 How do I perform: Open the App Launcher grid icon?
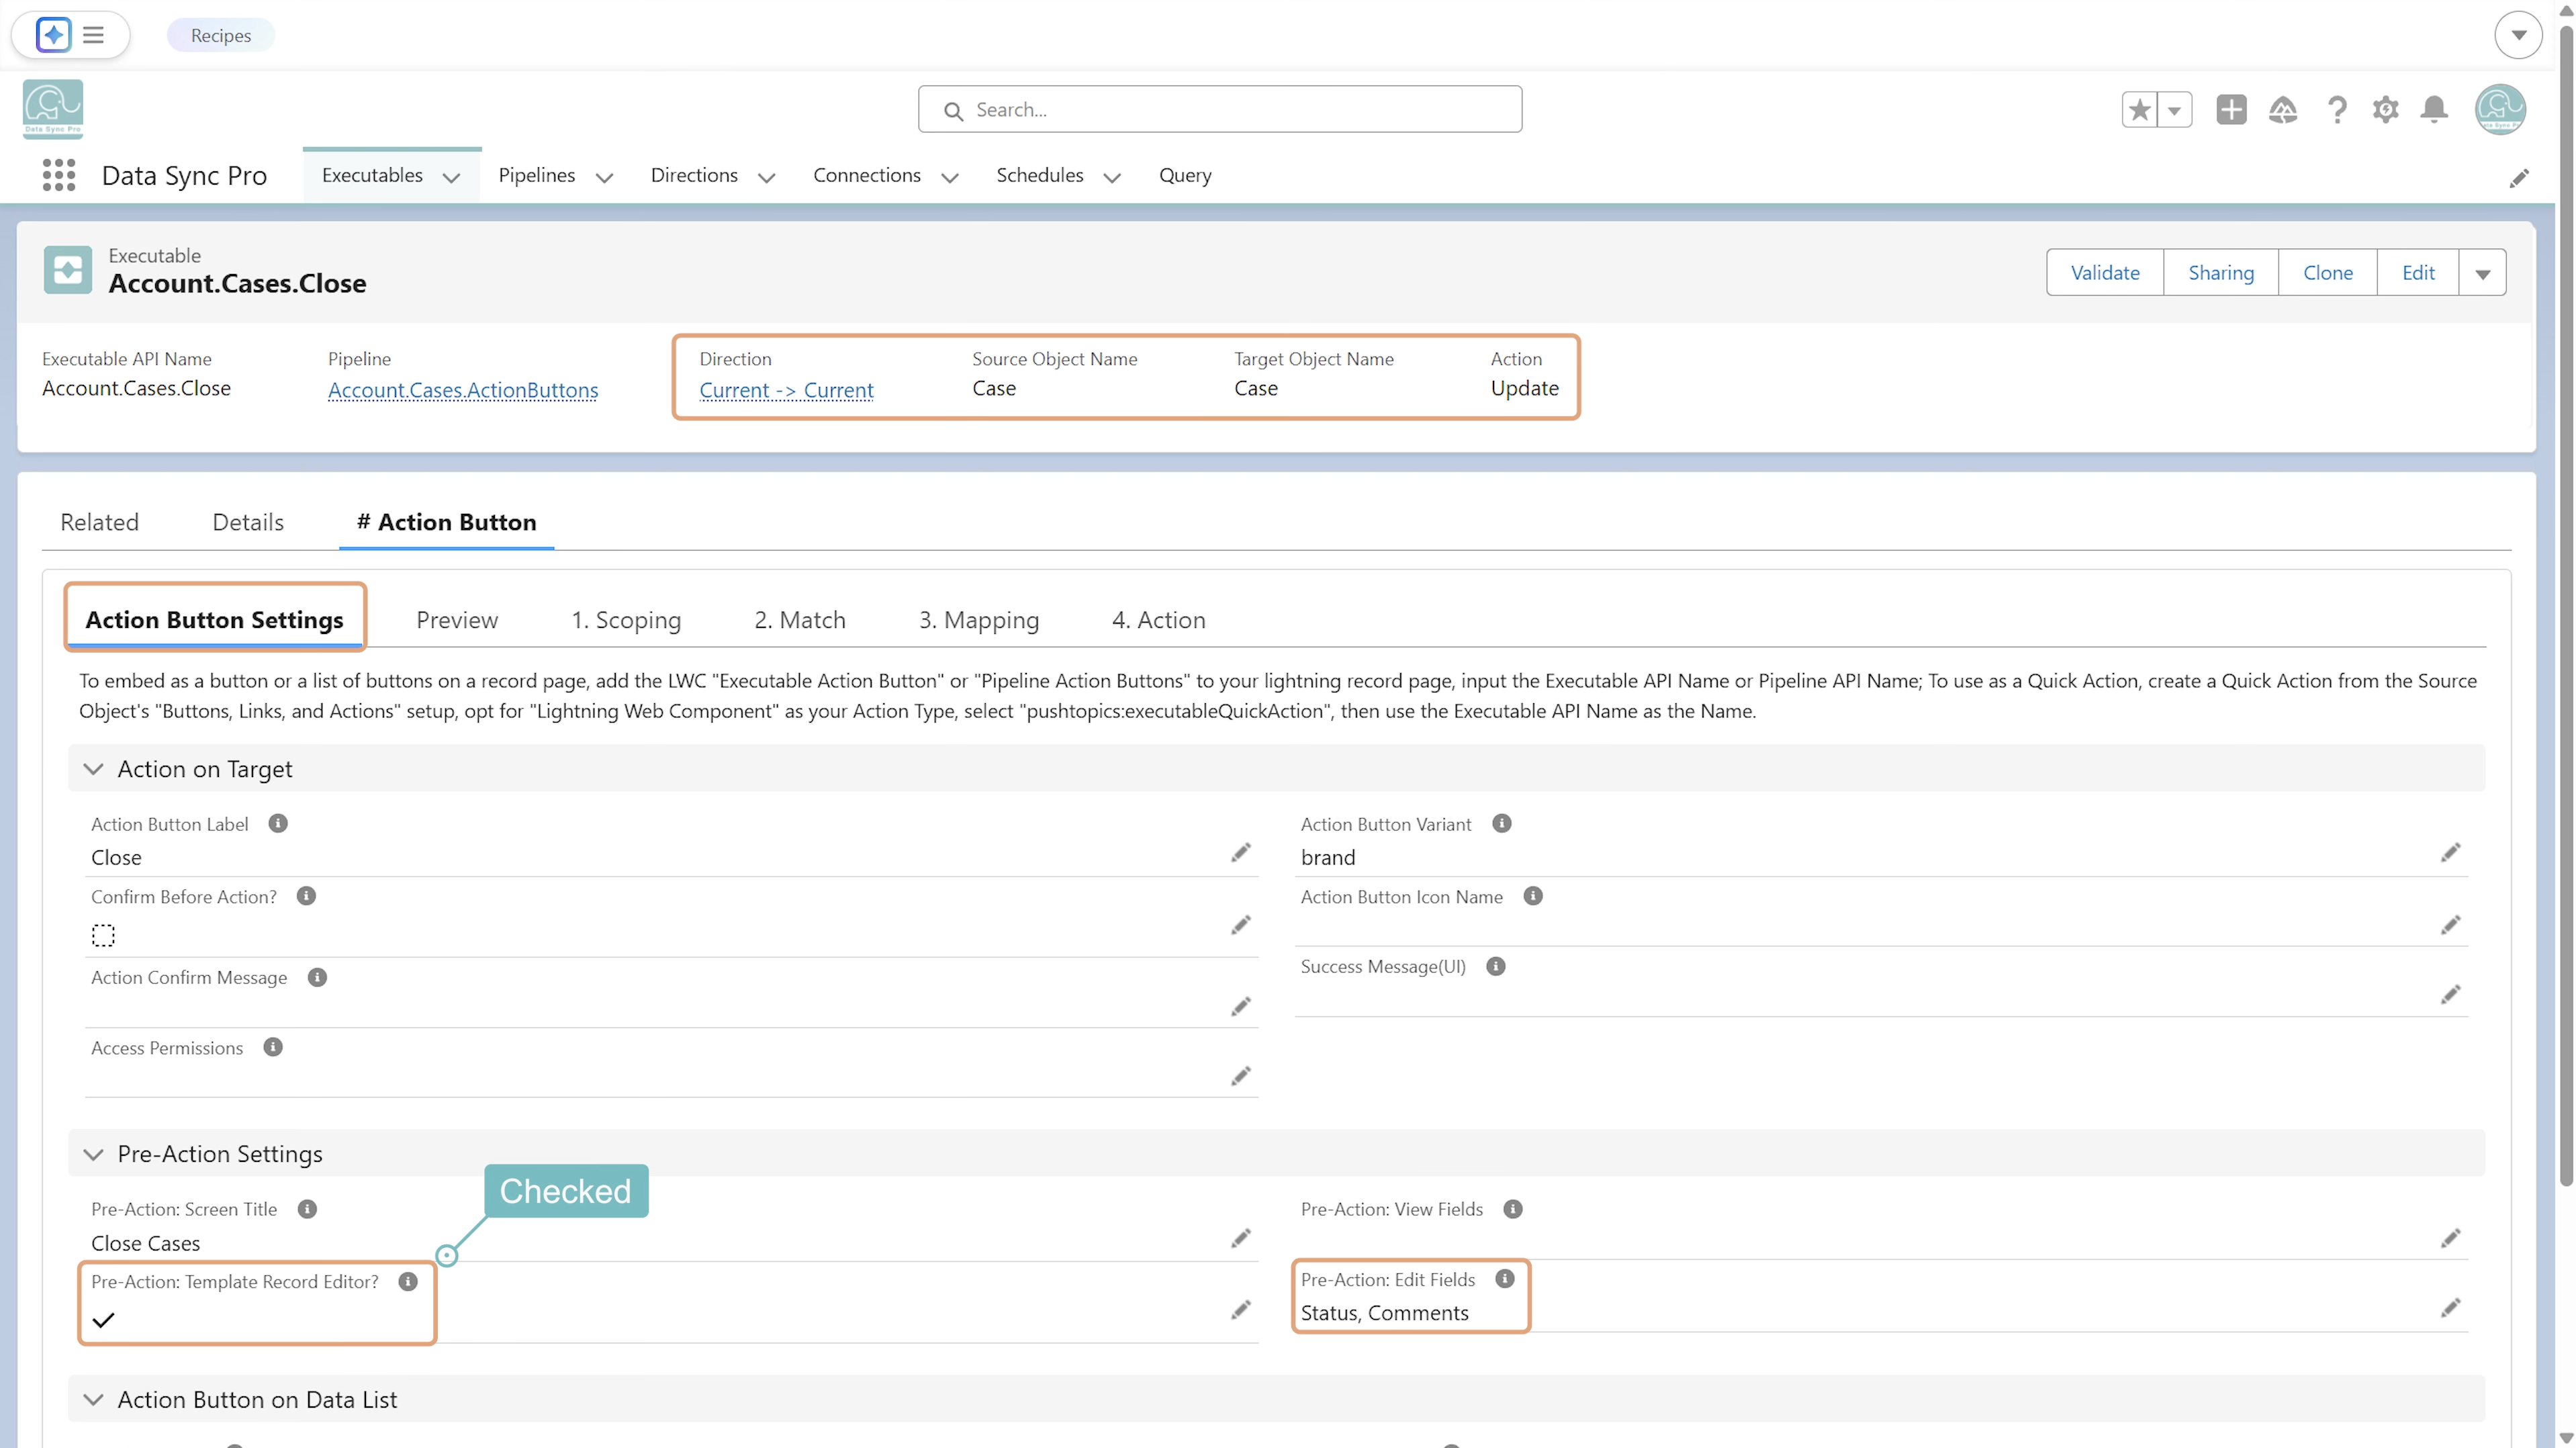59,175
